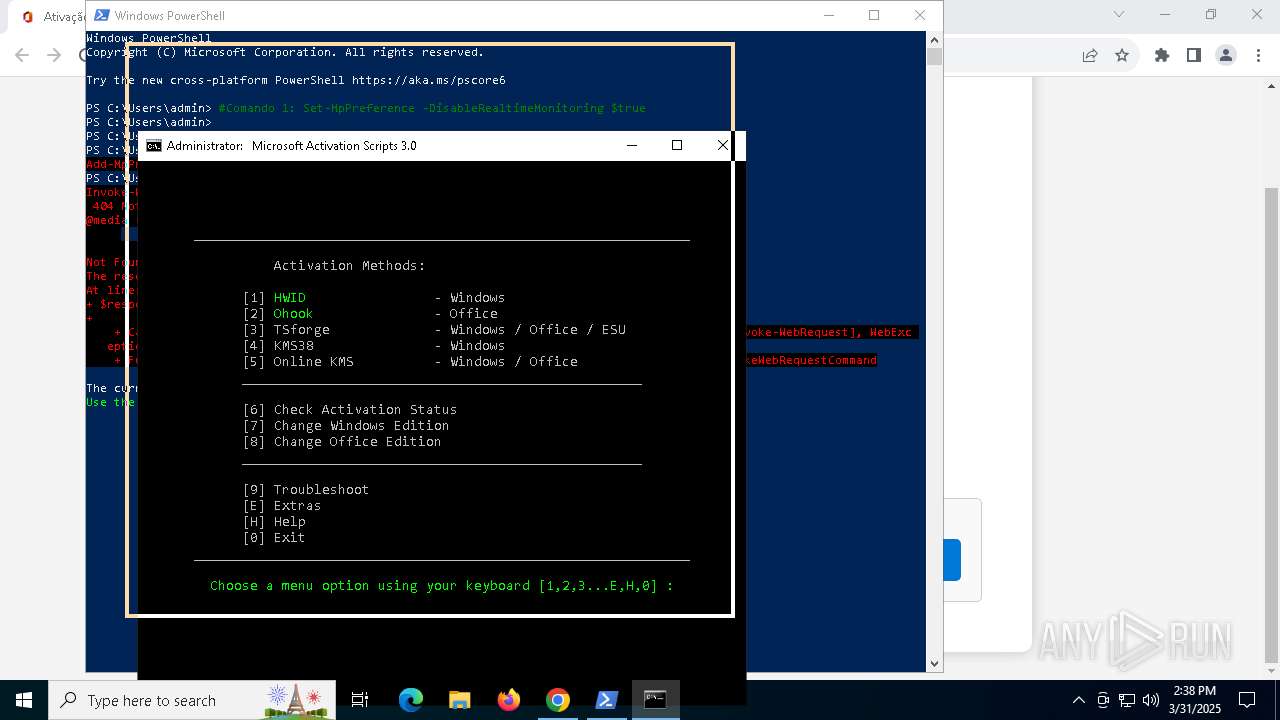This screenshot has height=720, width=1280.
Task: Open the taskbar clock and date
Action: (x=1195, y=700)
